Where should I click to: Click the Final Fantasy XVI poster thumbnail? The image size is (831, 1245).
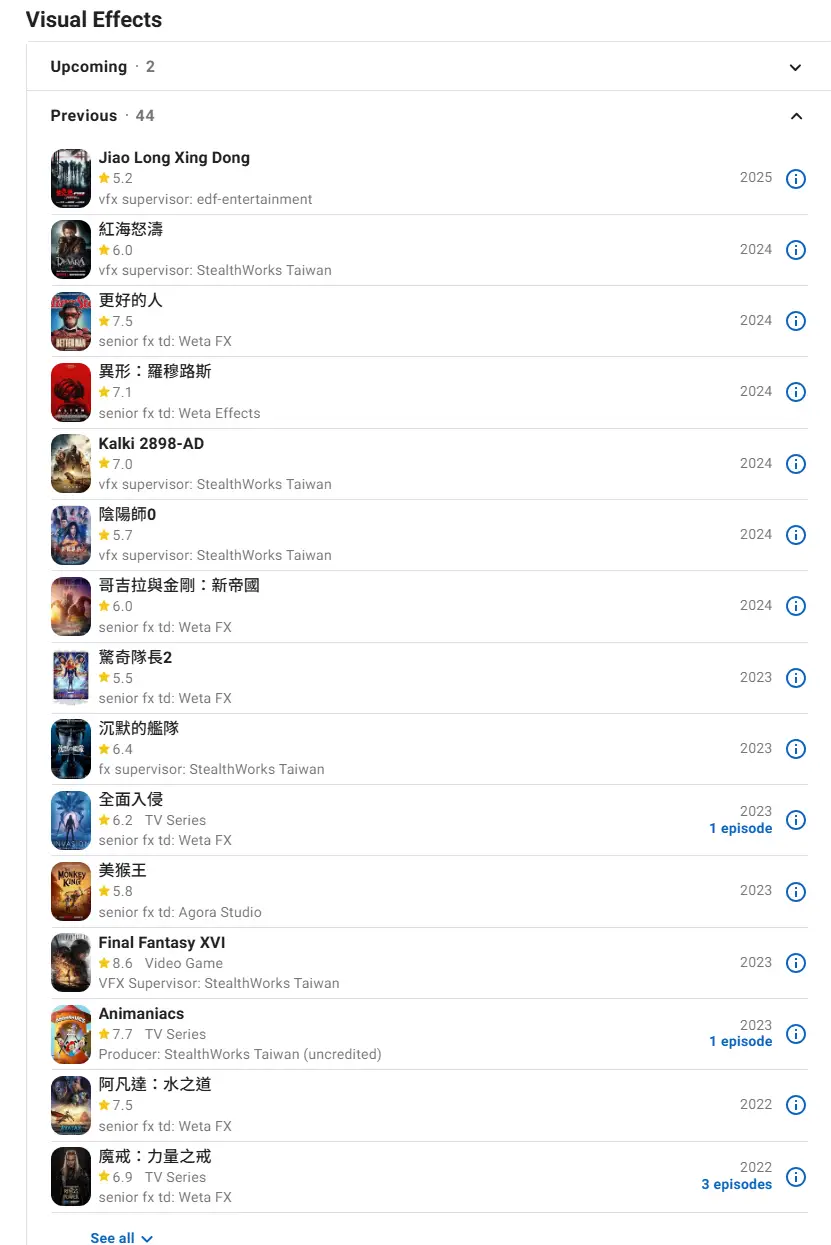pos(71,963)
